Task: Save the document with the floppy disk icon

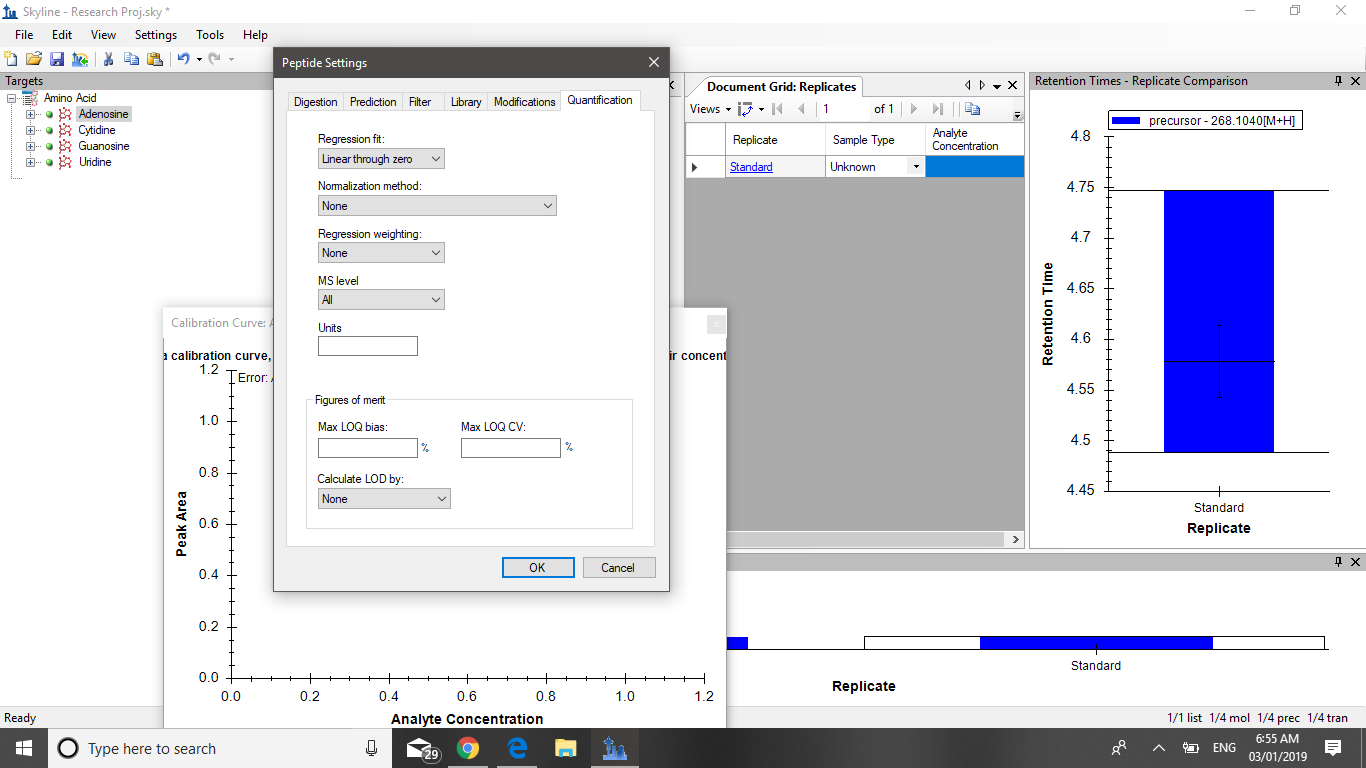Action: [x=56, y=59]
